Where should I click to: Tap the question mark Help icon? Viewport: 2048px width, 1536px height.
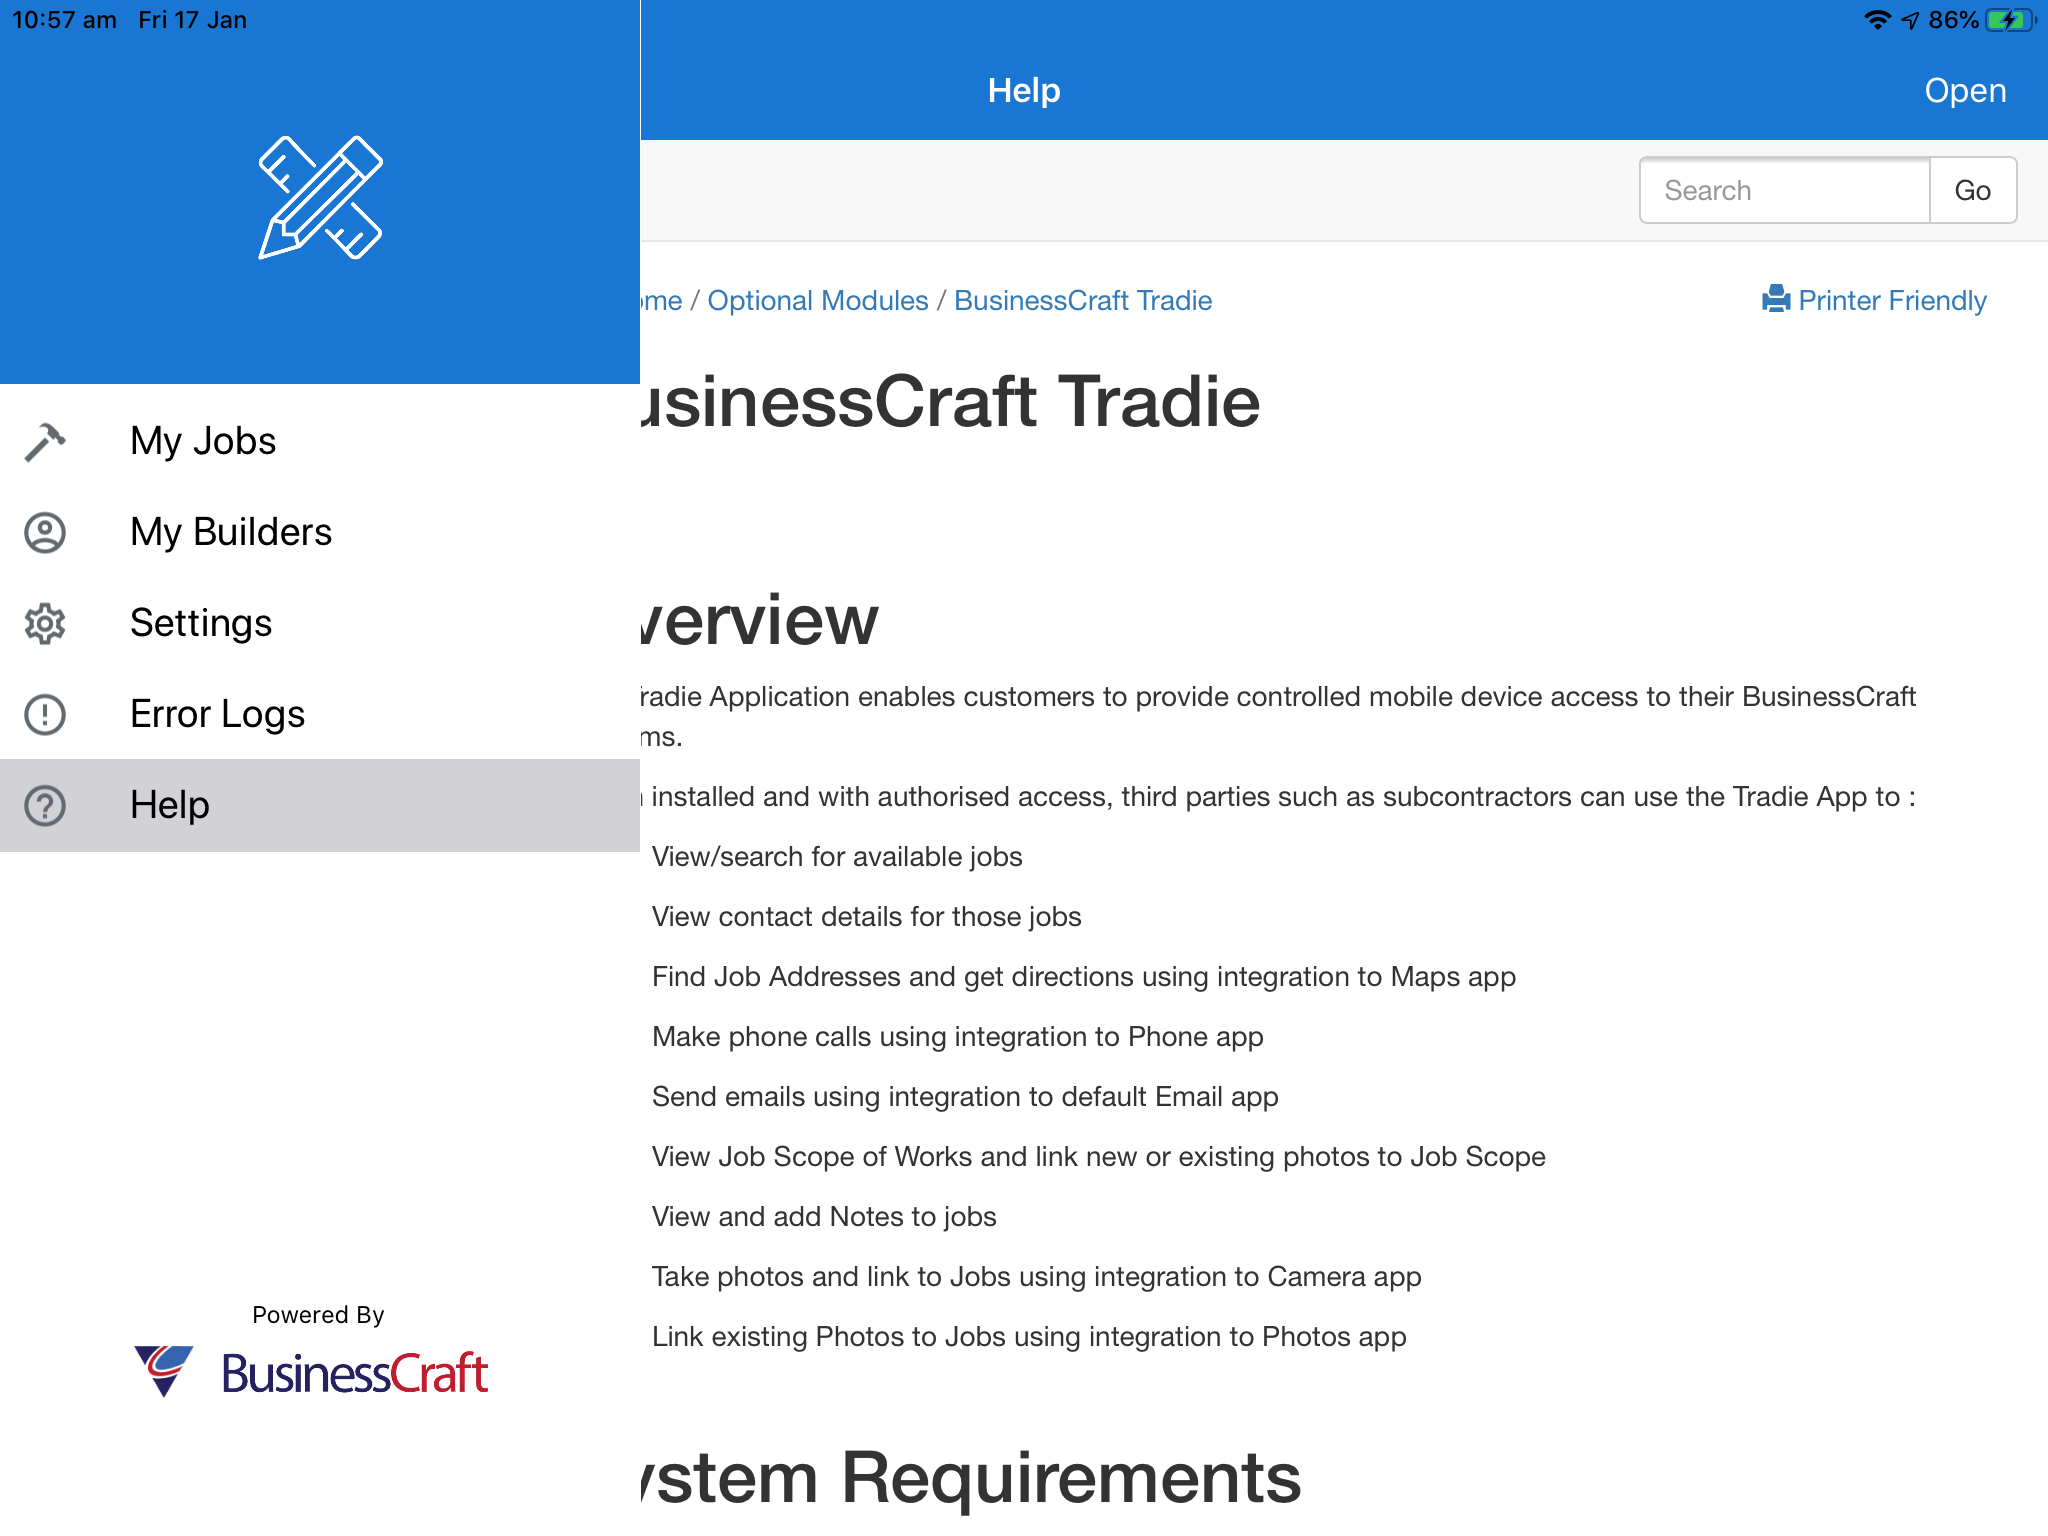tap(45, 806)
